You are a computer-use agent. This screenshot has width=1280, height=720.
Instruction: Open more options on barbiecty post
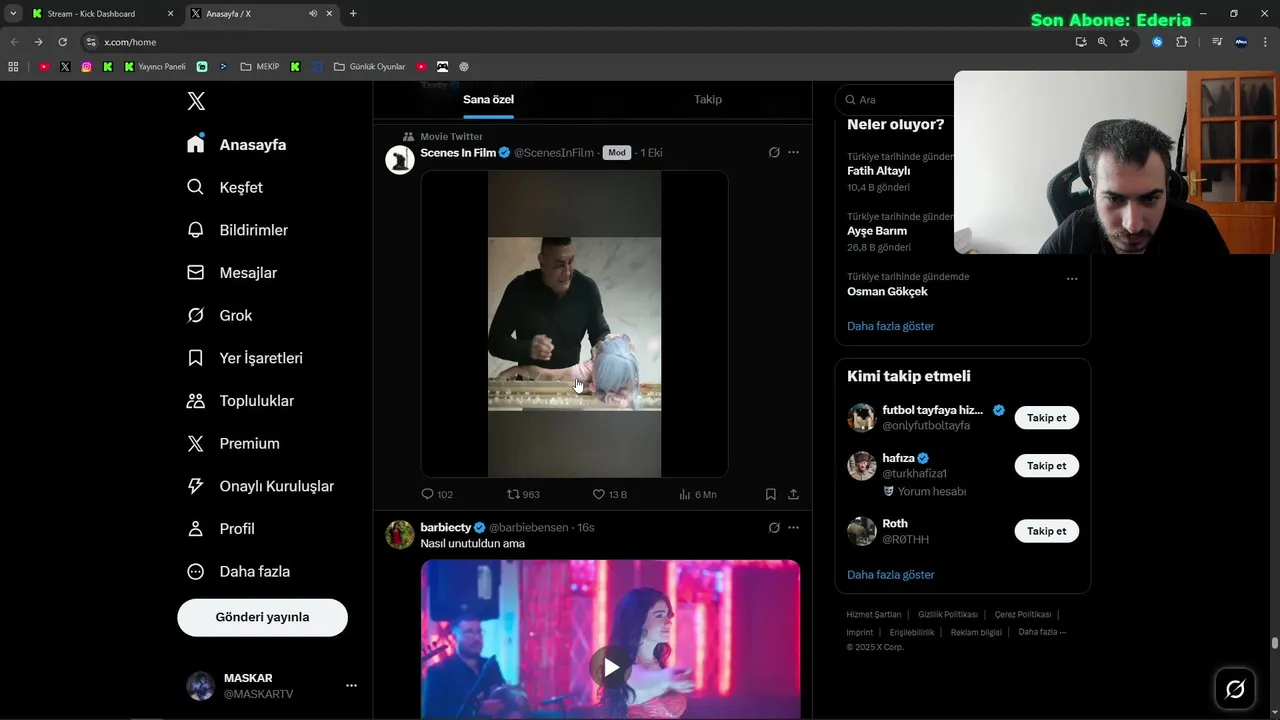pyautogui.click(x=793, y=527)
